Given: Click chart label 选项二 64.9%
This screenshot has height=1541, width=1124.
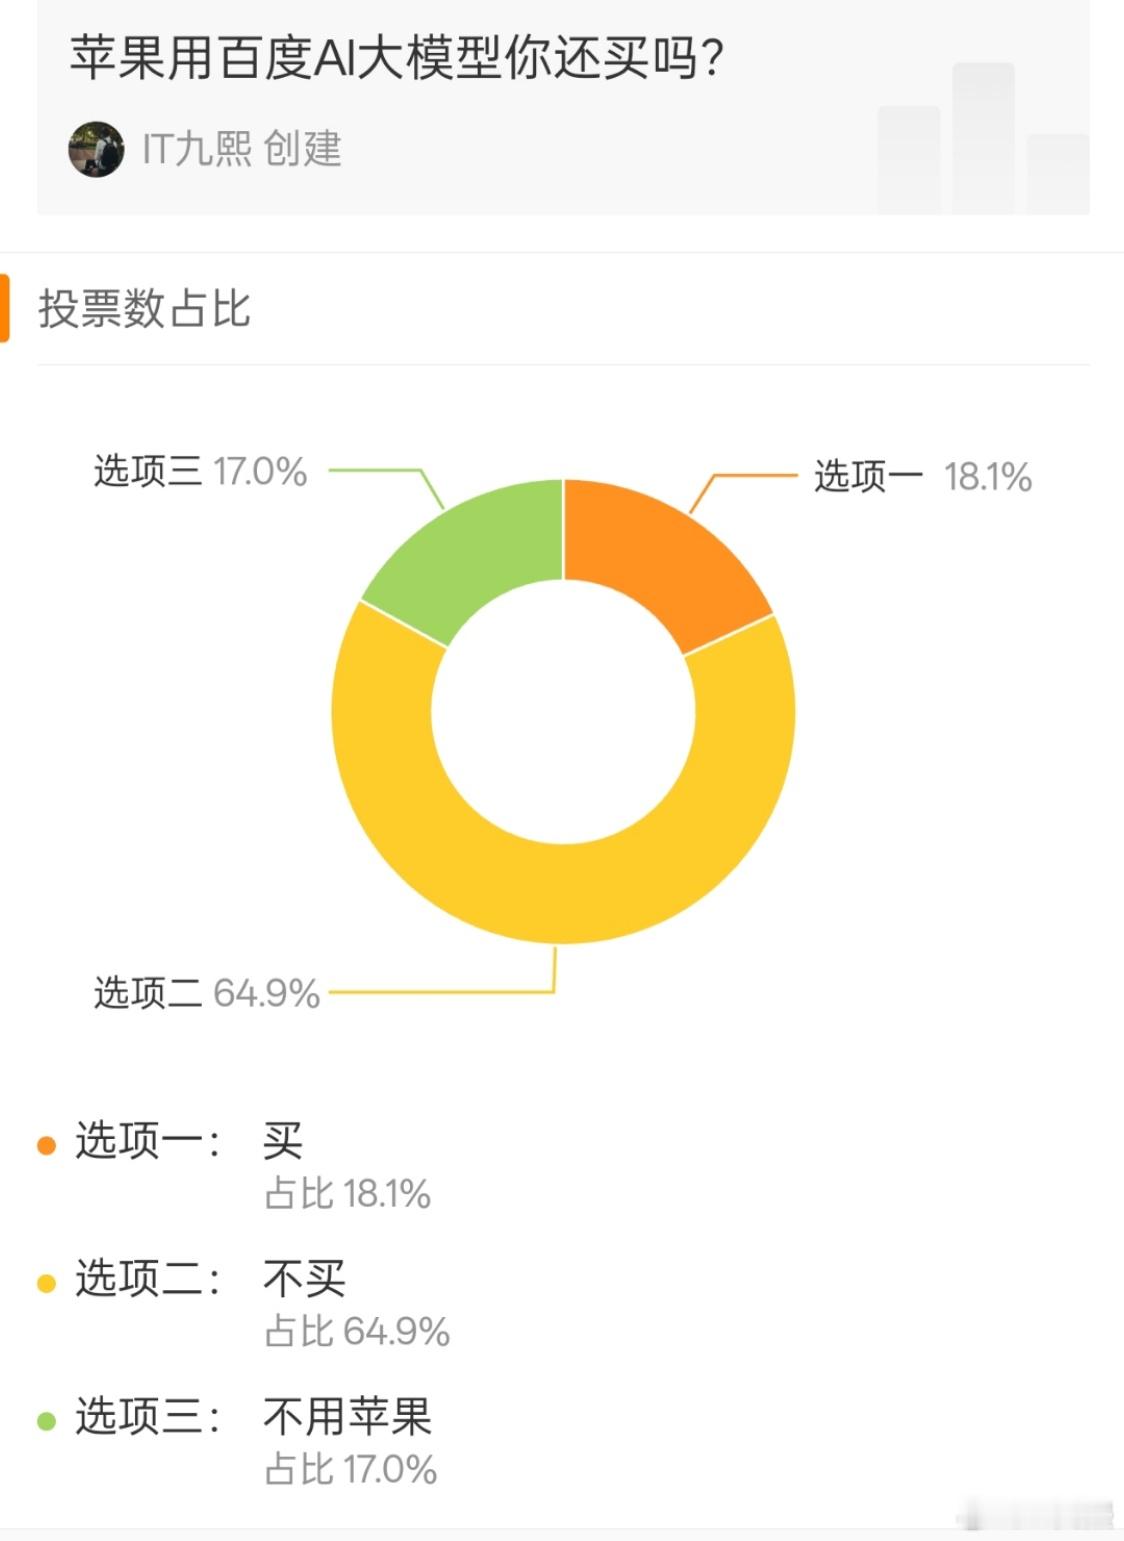Looking at the screenshot, I should click(206, 993).
